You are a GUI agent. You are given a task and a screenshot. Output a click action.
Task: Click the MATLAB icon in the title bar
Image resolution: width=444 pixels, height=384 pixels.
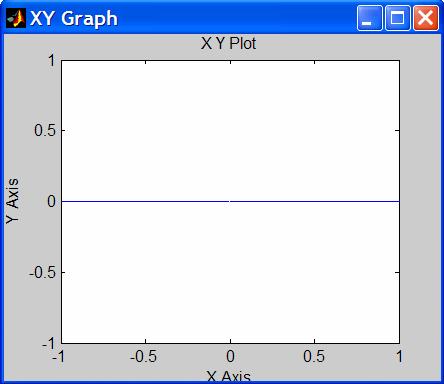pos(16,18)
